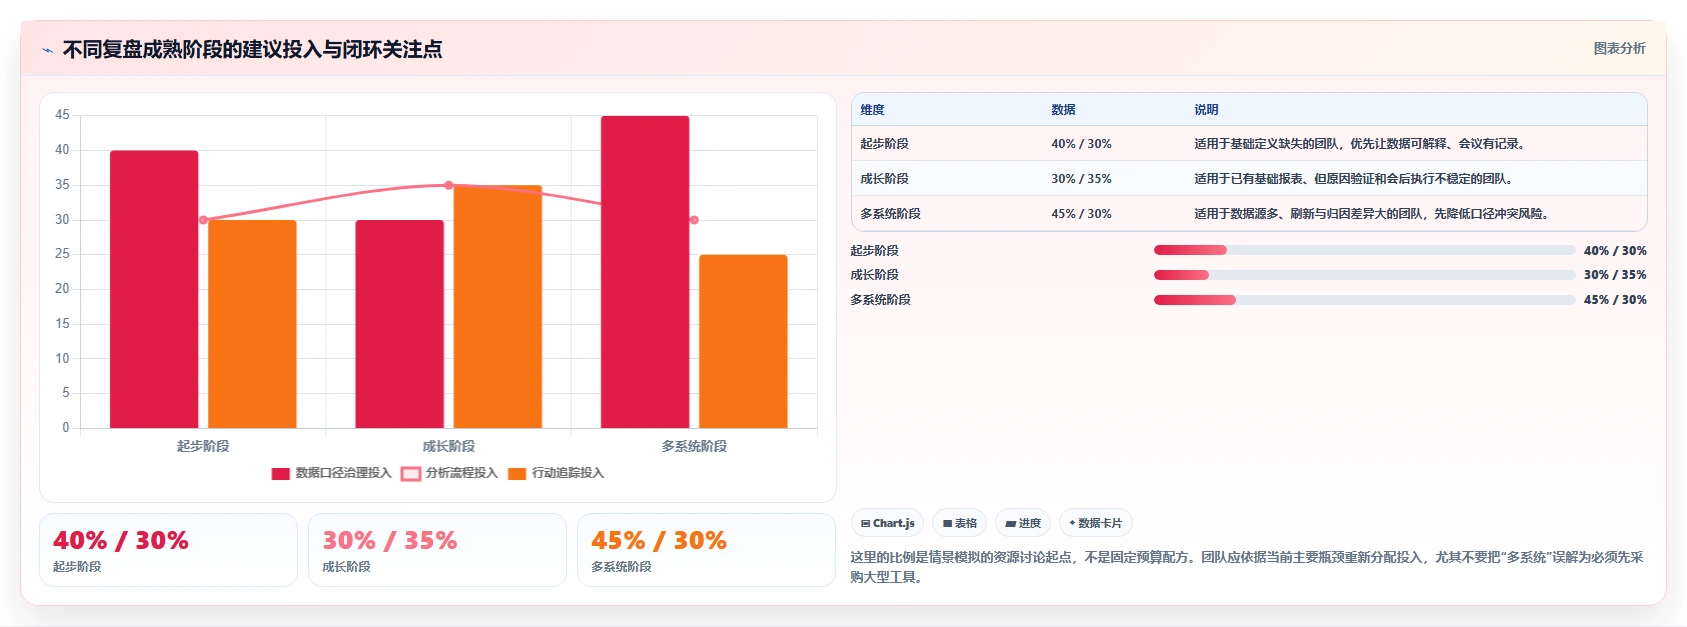Click the 多系统阶段 label beside the progress bar
Screen dimensions: 1687x627
click(880, 300)
